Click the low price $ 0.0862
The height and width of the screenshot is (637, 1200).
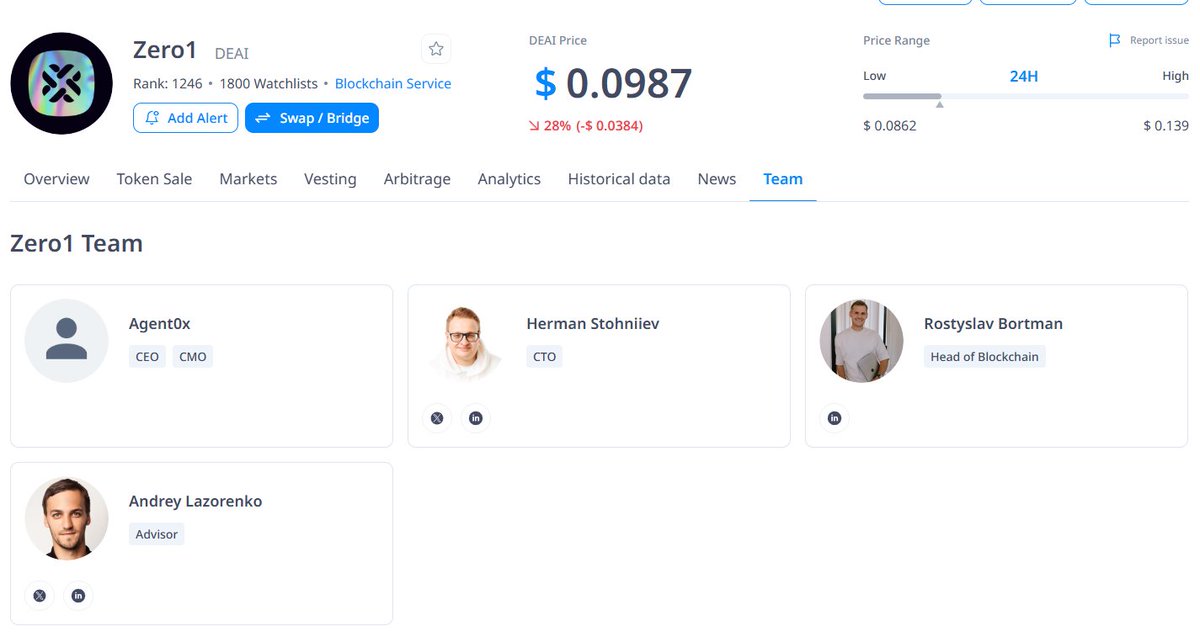(890, 126)
